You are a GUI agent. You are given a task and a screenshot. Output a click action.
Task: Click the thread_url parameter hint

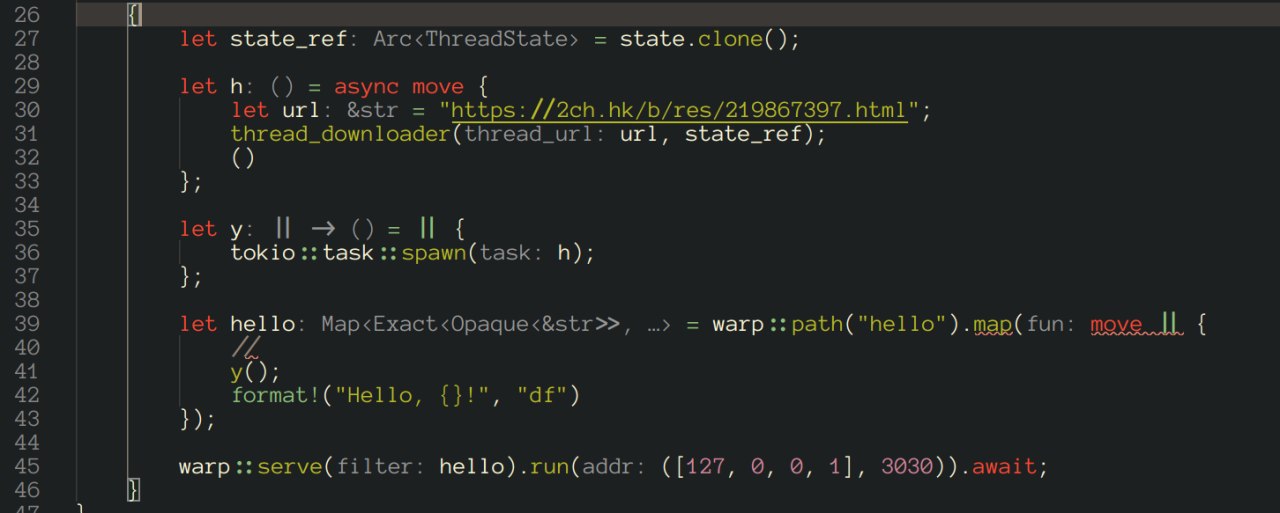coord(536,134)
